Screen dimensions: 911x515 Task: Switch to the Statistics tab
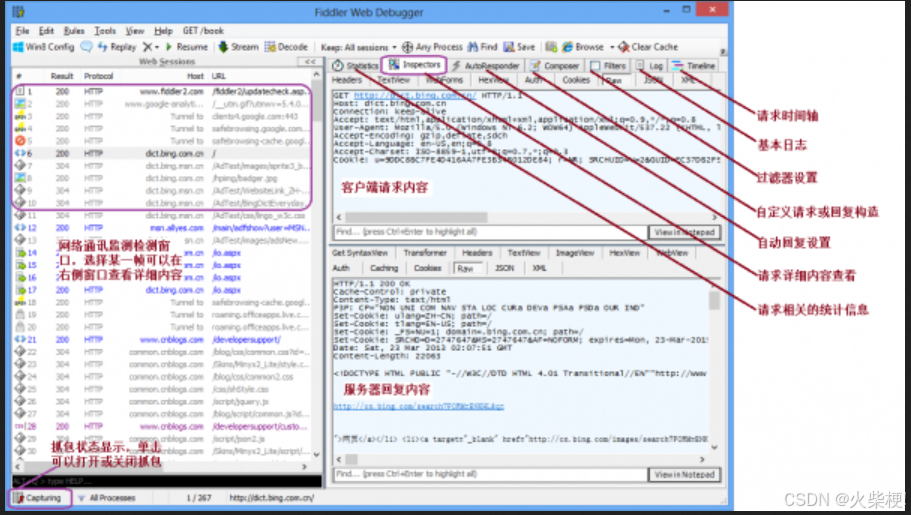pyautogui.click(x=355, y=66)
